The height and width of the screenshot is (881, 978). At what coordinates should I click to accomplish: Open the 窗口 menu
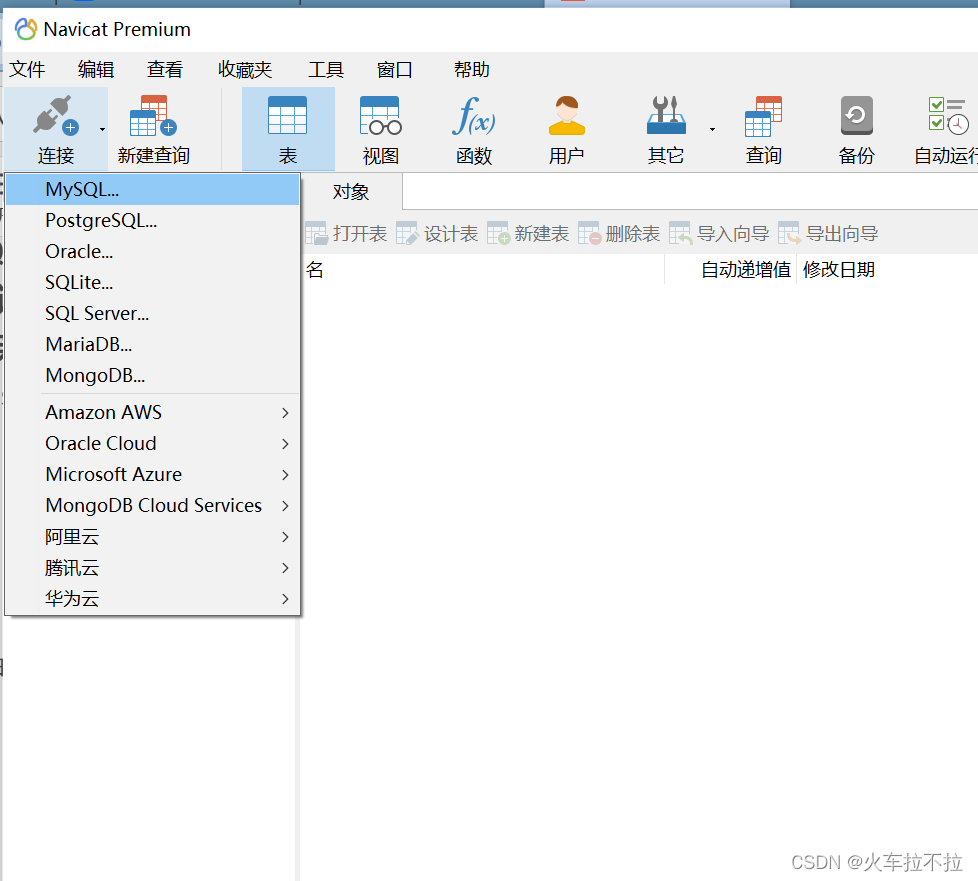(x=394, y=69)
